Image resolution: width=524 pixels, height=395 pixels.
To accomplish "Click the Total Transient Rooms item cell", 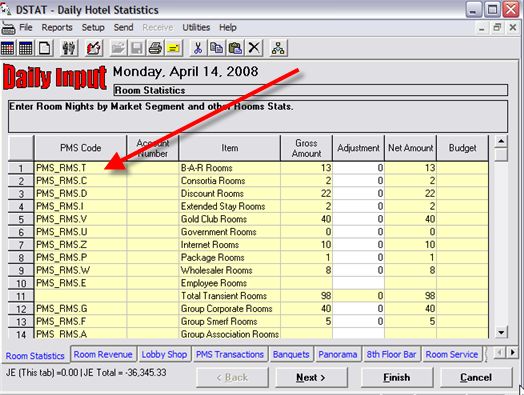I will 230,296.
